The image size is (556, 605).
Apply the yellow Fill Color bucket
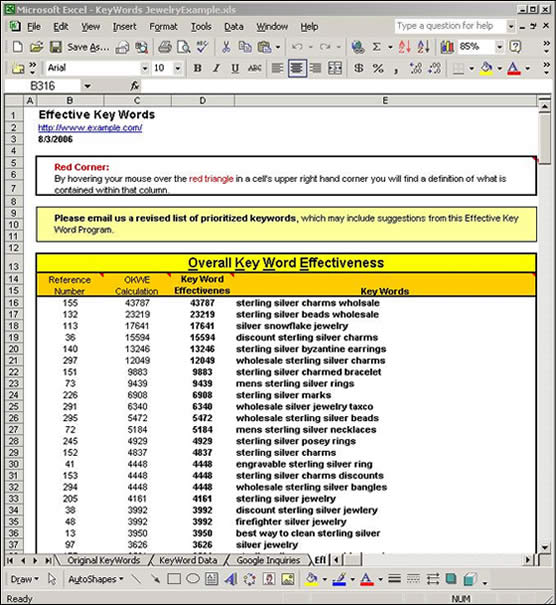click(487, 68)
